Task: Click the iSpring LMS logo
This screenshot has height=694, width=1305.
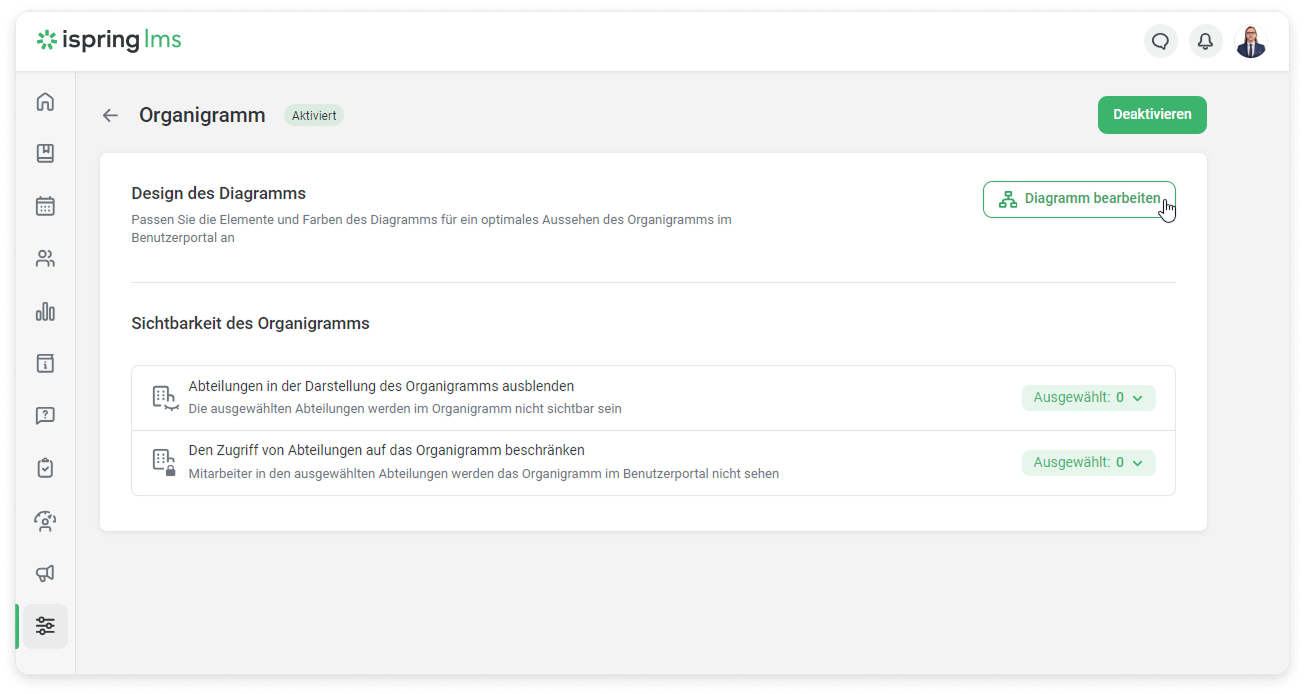Action: tap(109, 40)
